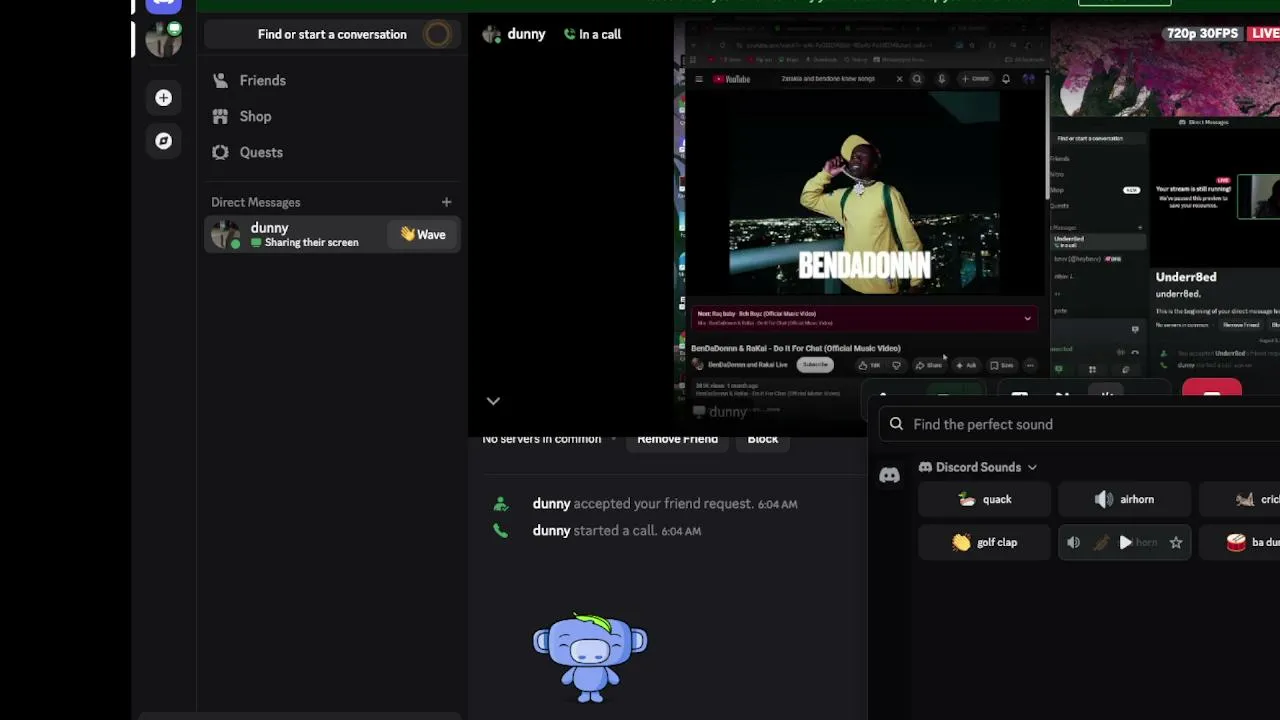Click Find or start a conversation box
The height and width of the screenshot is (720, 1280).
coord(331,34)
